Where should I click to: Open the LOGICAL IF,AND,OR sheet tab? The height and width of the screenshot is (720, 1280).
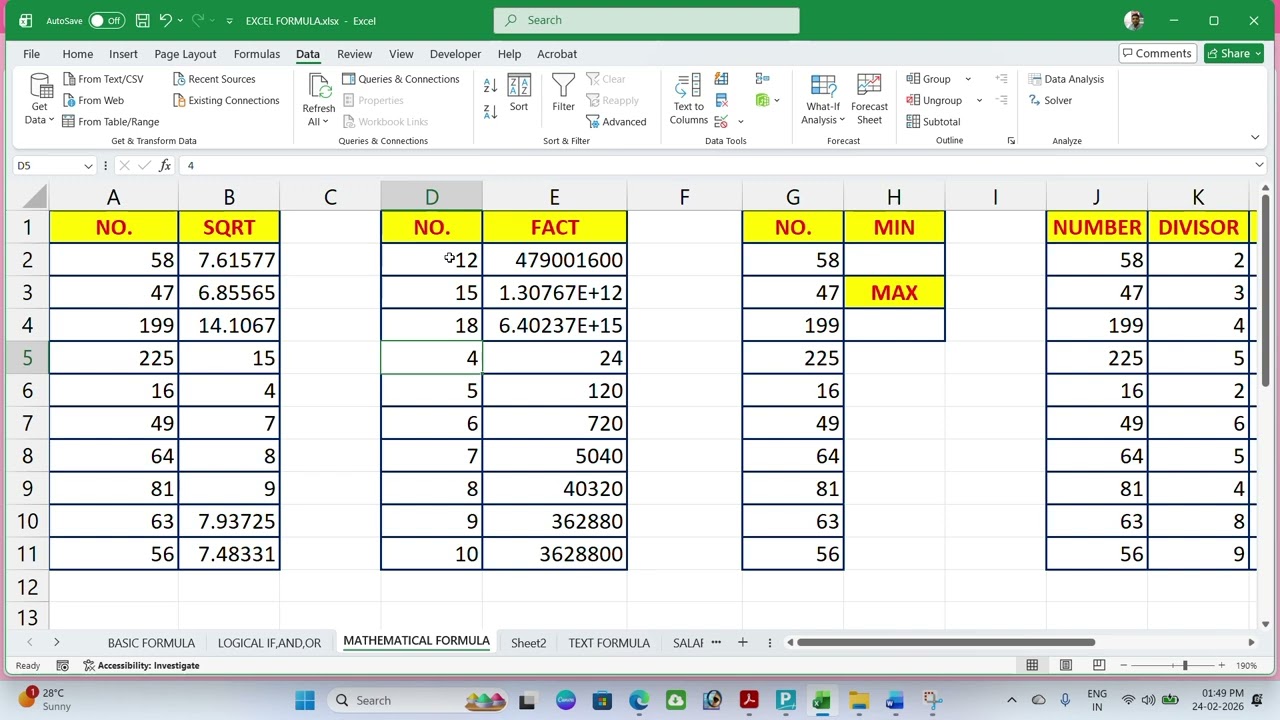click(269, 643)
